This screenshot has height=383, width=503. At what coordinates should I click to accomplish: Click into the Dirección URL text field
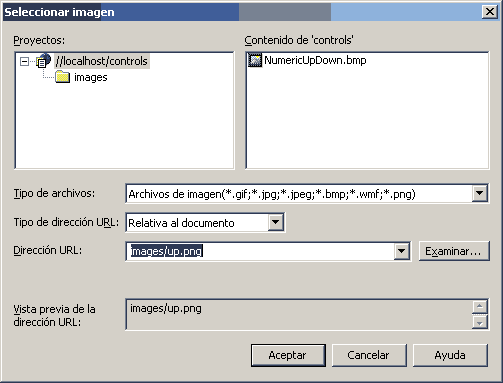260,251
